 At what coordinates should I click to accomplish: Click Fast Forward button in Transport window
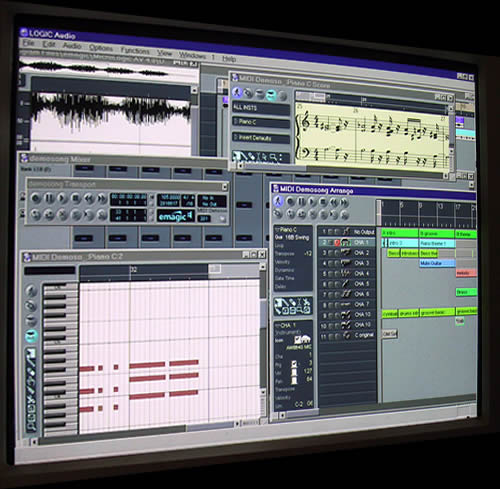pyautogui.click(x=102, y=199)
